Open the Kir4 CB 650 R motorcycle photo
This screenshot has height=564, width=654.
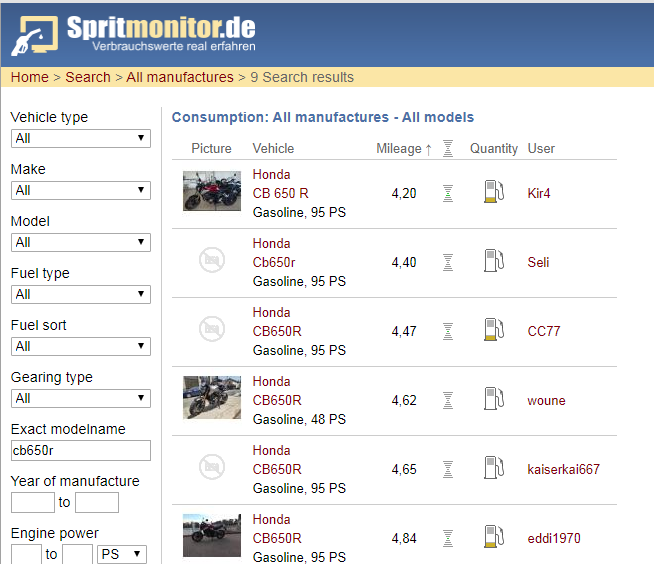pos(212,191)
